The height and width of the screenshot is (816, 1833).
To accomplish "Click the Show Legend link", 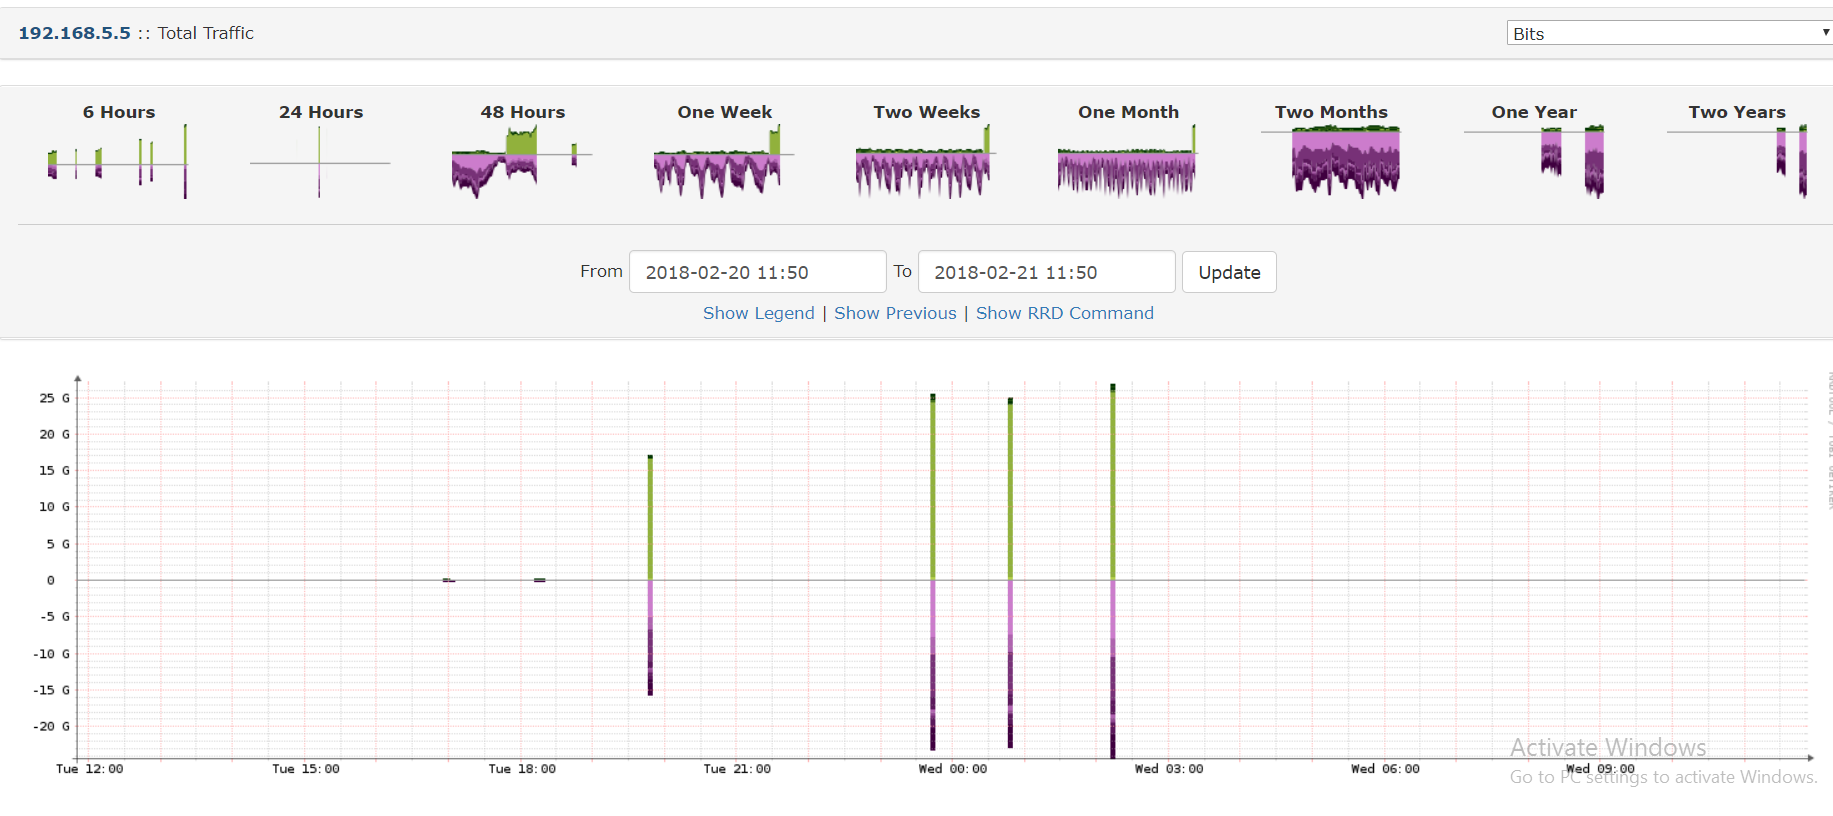I will tap(758, 313).
